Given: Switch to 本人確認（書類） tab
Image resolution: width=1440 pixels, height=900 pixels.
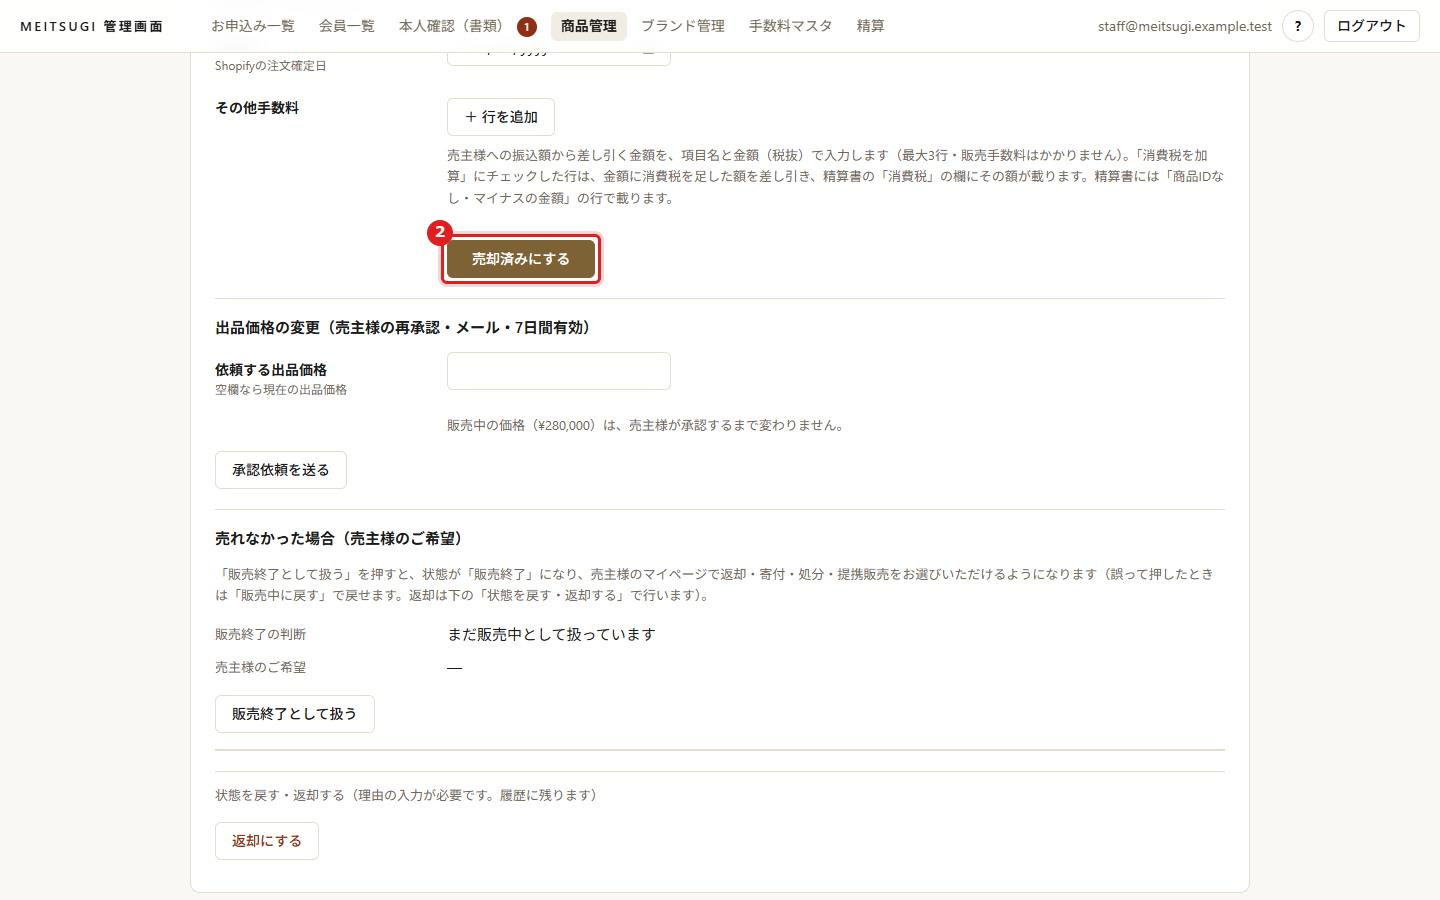Looking at the screenshot, I should coord(454,26).
